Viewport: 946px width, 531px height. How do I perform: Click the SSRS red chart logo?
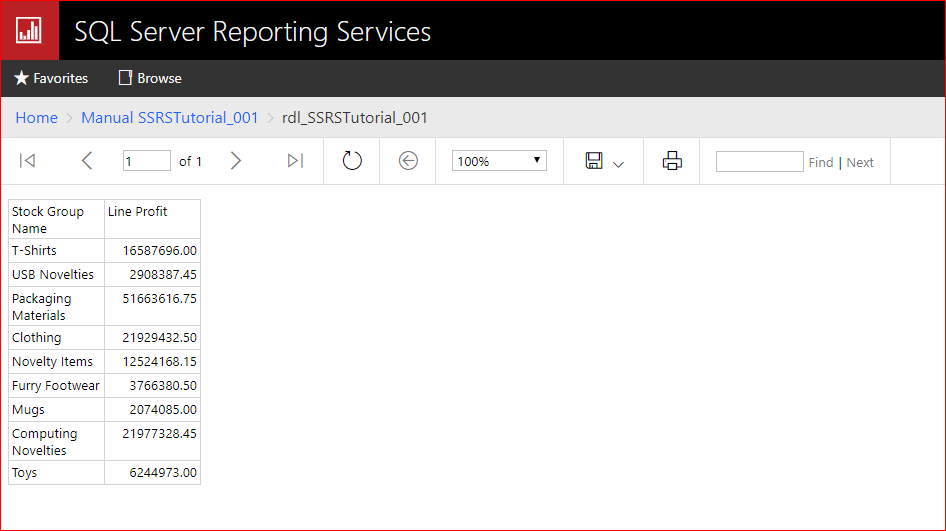coord(29,30)
